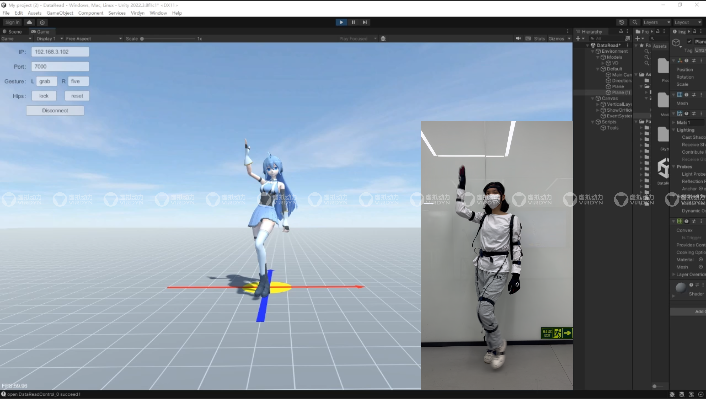Open the Help menu
The image size is (706, 399).
[x=177, y=13]
